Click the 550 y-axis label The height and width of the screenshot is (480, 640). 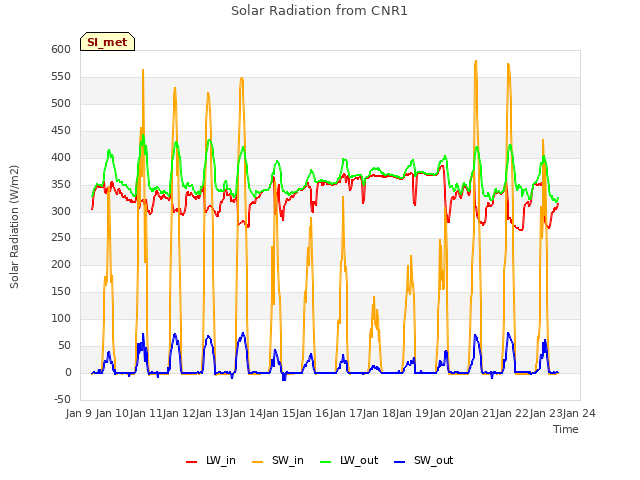click(61, 76)
